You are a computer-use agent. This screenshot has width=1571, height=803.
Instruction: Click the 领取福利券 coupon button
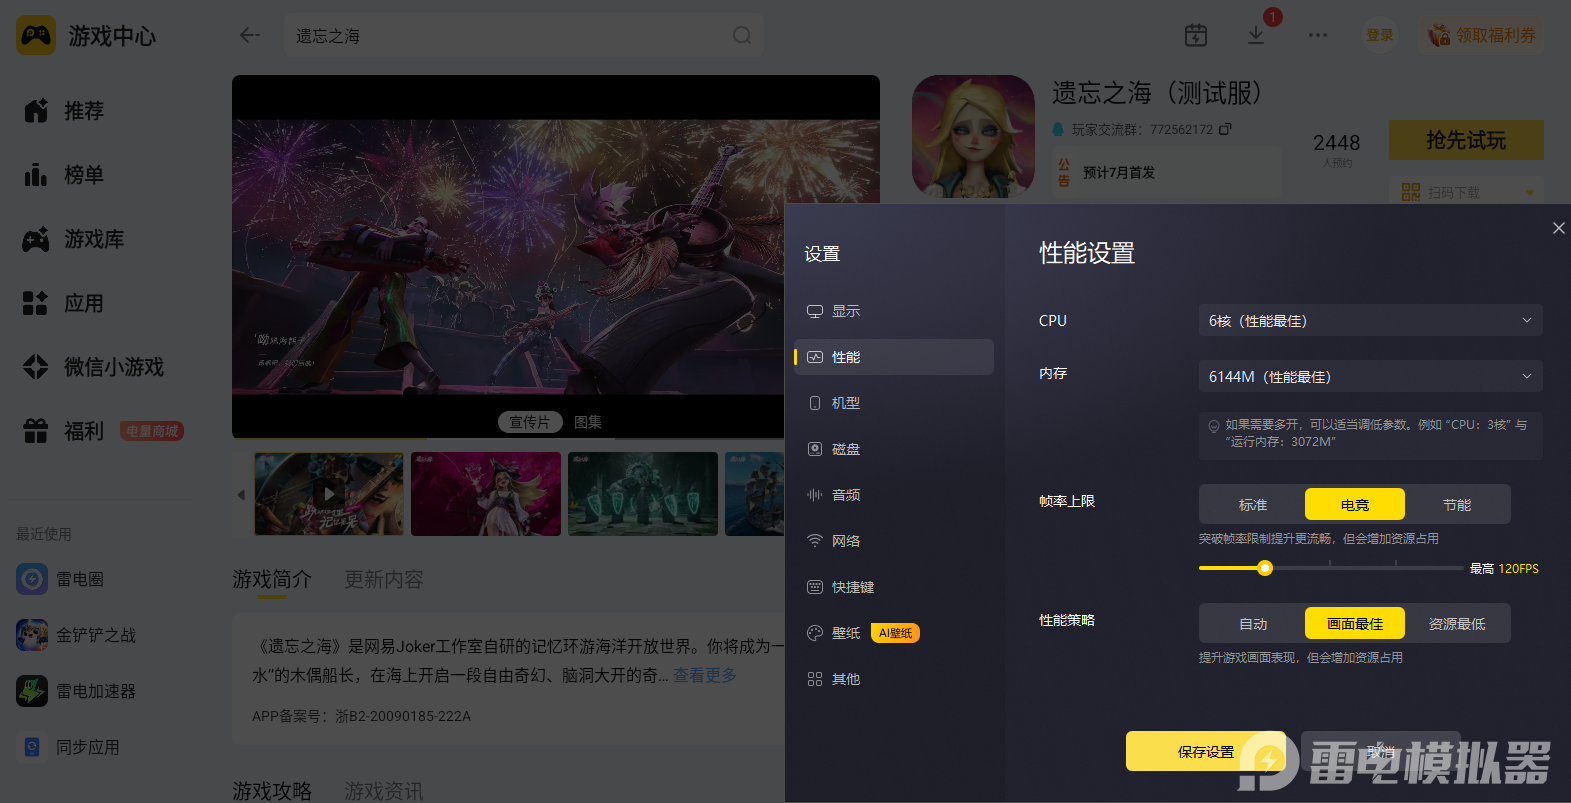(x=1482, y=35)
